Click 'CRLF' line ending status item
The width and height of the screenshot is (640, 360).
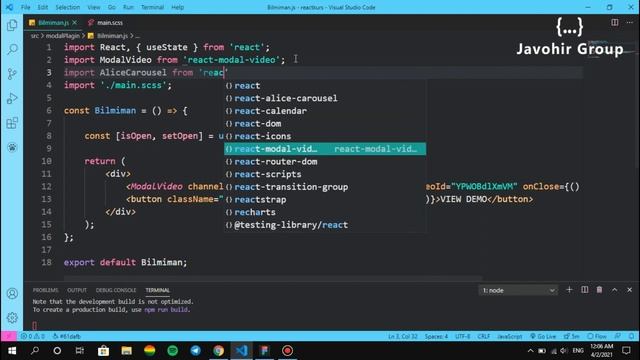click(484, 336)
